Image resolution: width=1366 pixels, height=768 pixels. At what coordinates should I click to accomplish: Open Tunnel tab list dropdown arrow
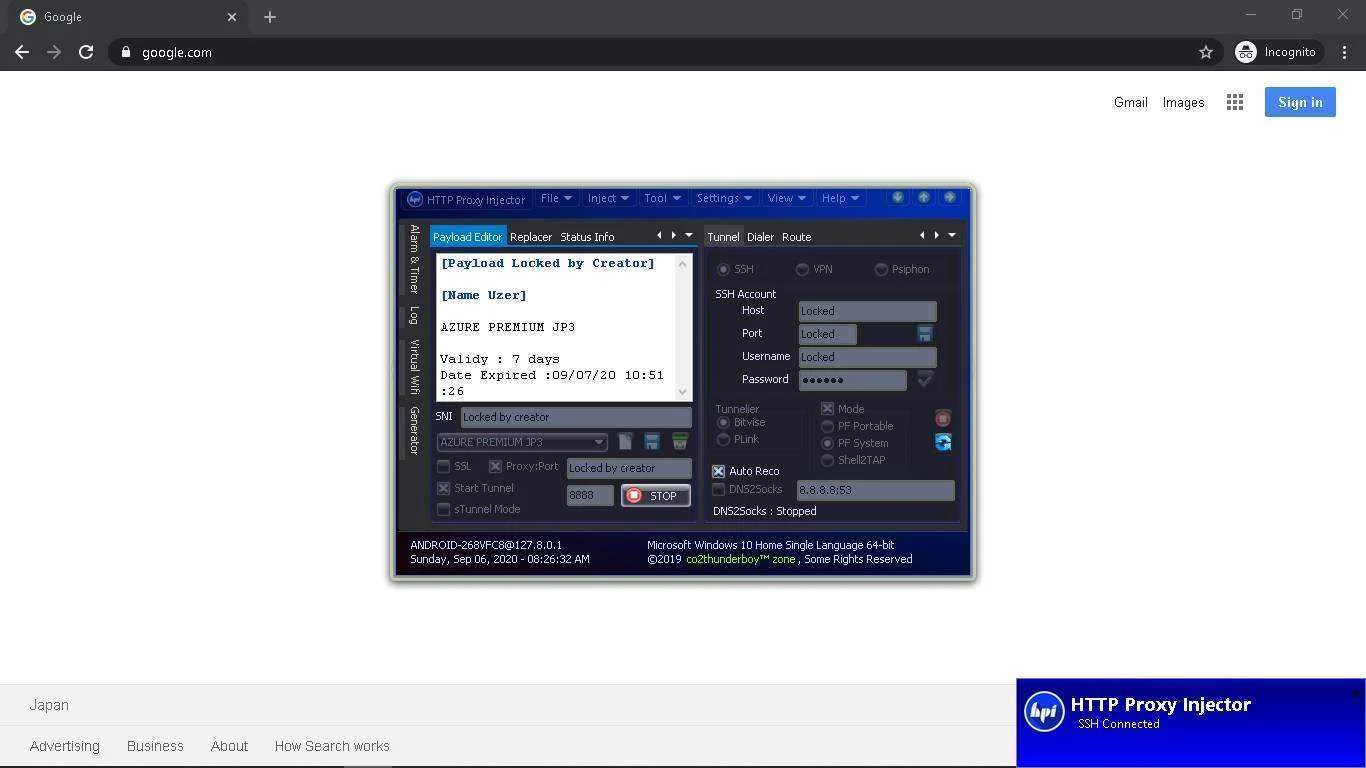952,235
